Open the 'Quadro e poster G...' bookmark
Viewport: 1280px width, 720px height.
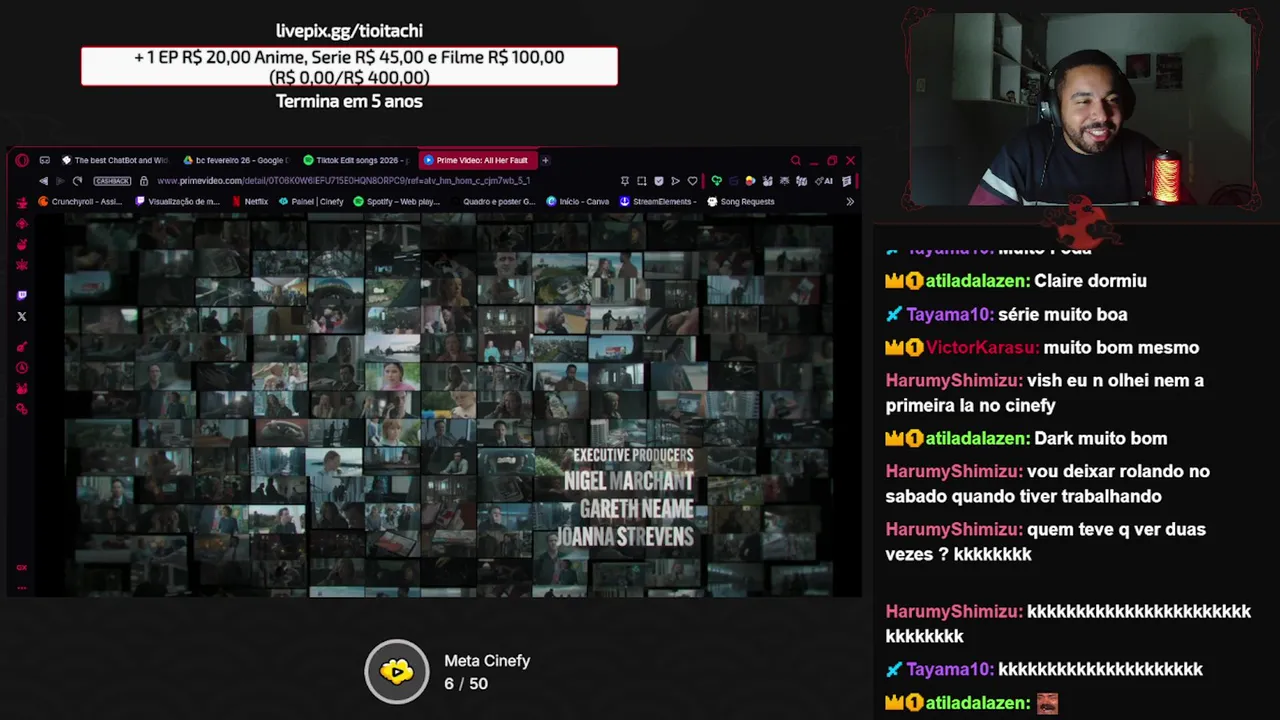[492, 201]
